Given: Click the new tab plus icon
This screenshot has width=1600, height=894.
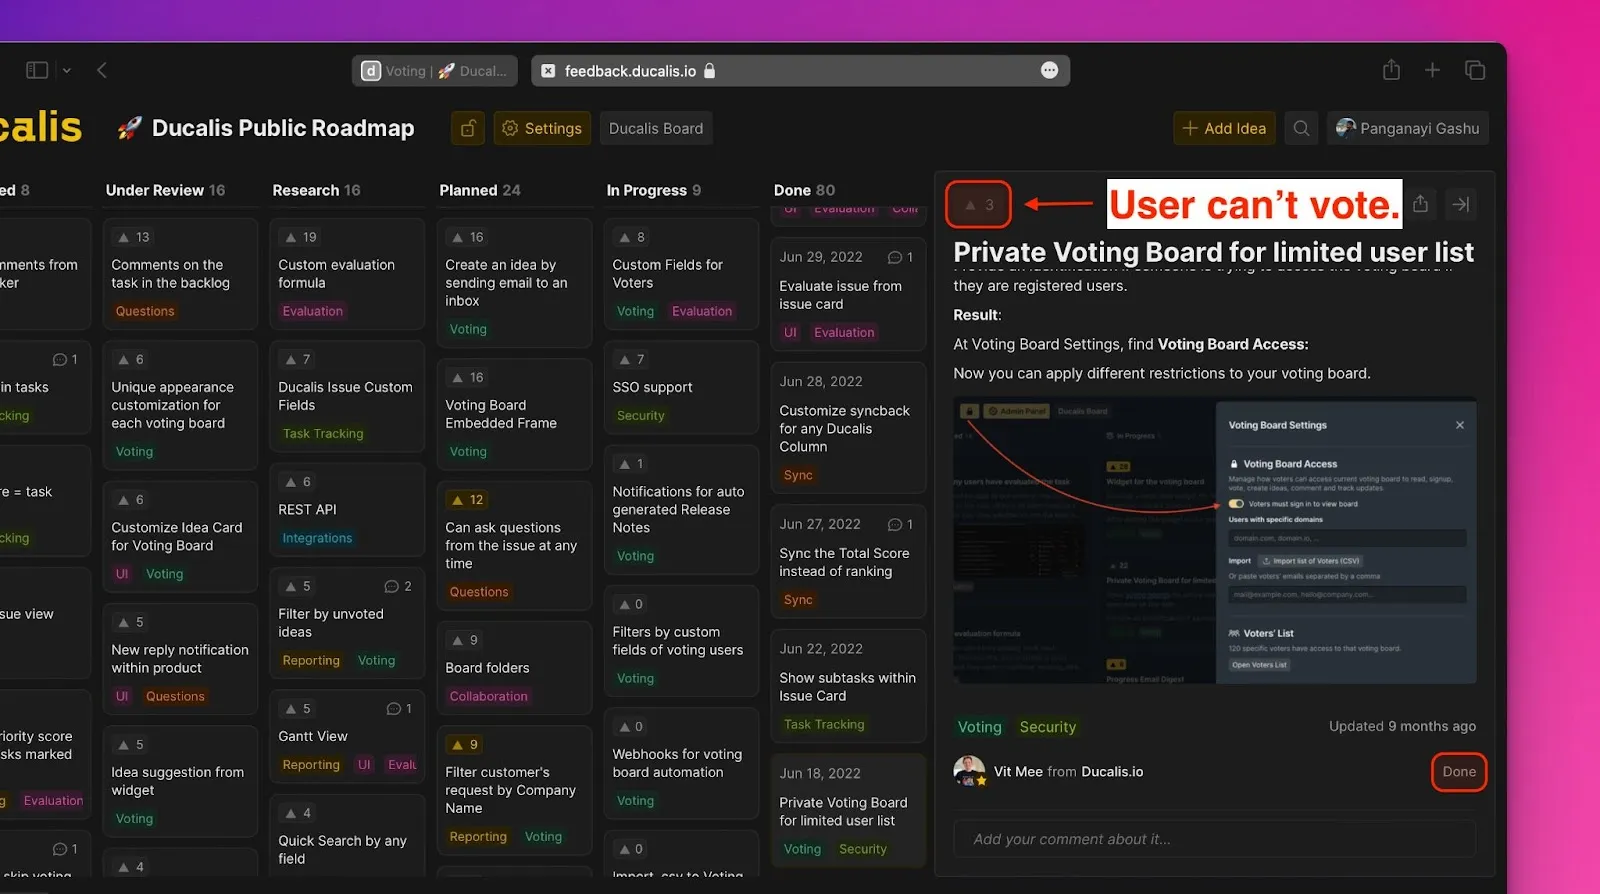Looking at the screenshot, I should [x=1432, y=70].
